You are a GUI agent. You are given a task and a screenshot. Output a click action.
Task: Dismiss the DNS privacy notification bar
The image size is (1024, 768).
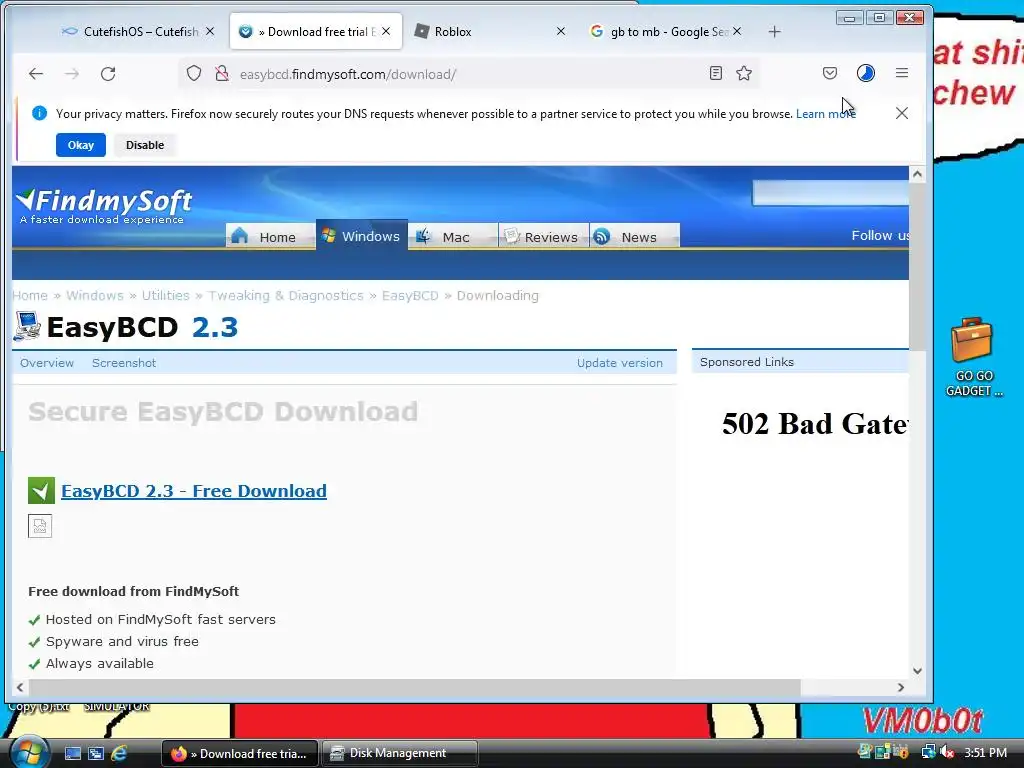click(x=902, y=113)
